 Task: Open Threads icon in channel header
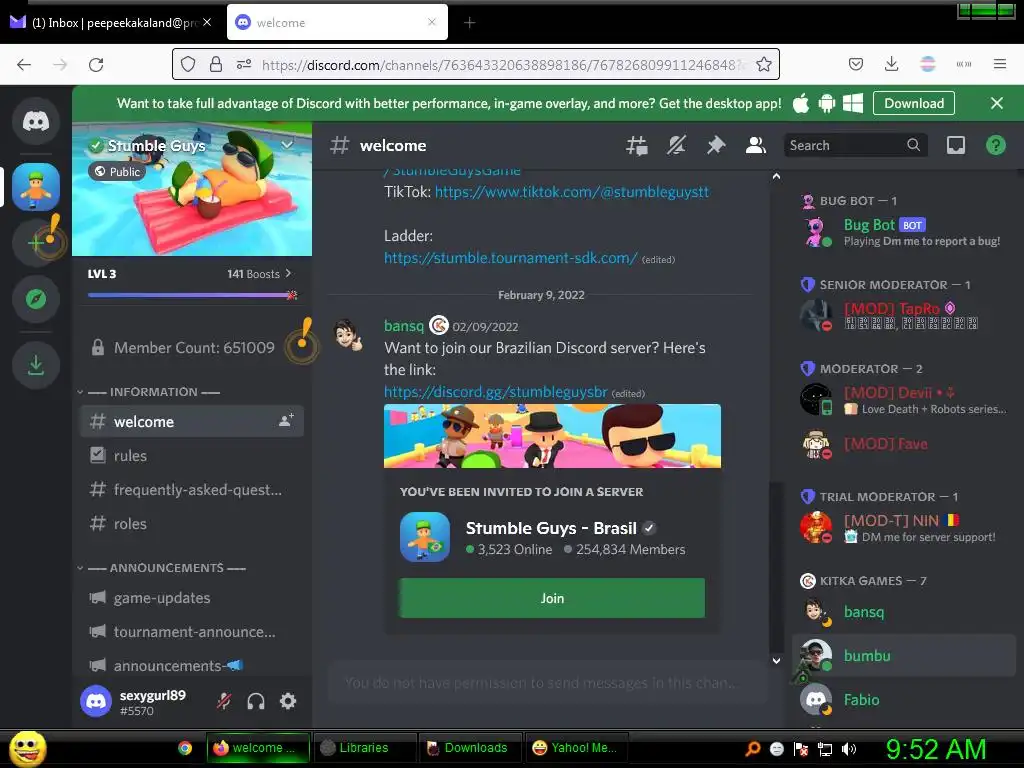click(636, 145)
